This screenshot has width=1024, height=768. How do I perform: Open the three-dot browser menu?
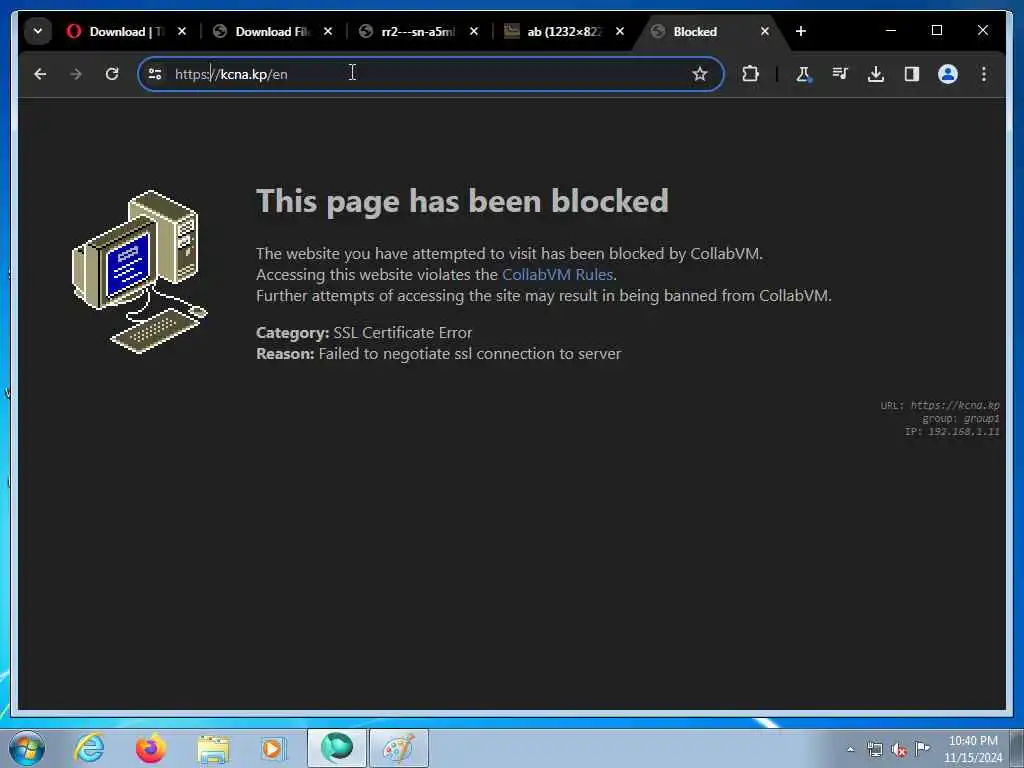[x=984, y=74]
